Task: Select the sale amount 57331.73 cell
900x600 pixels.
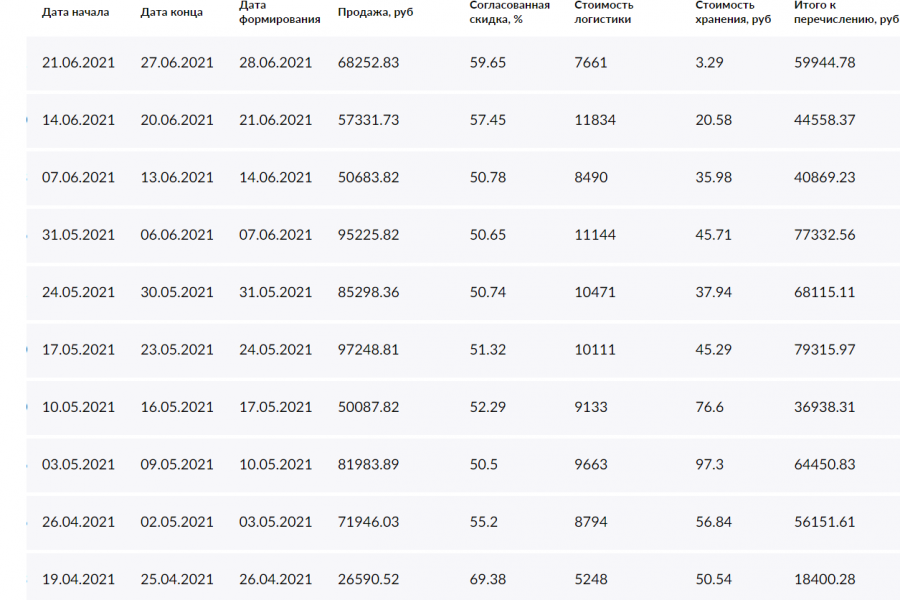Action: [369, 120]
